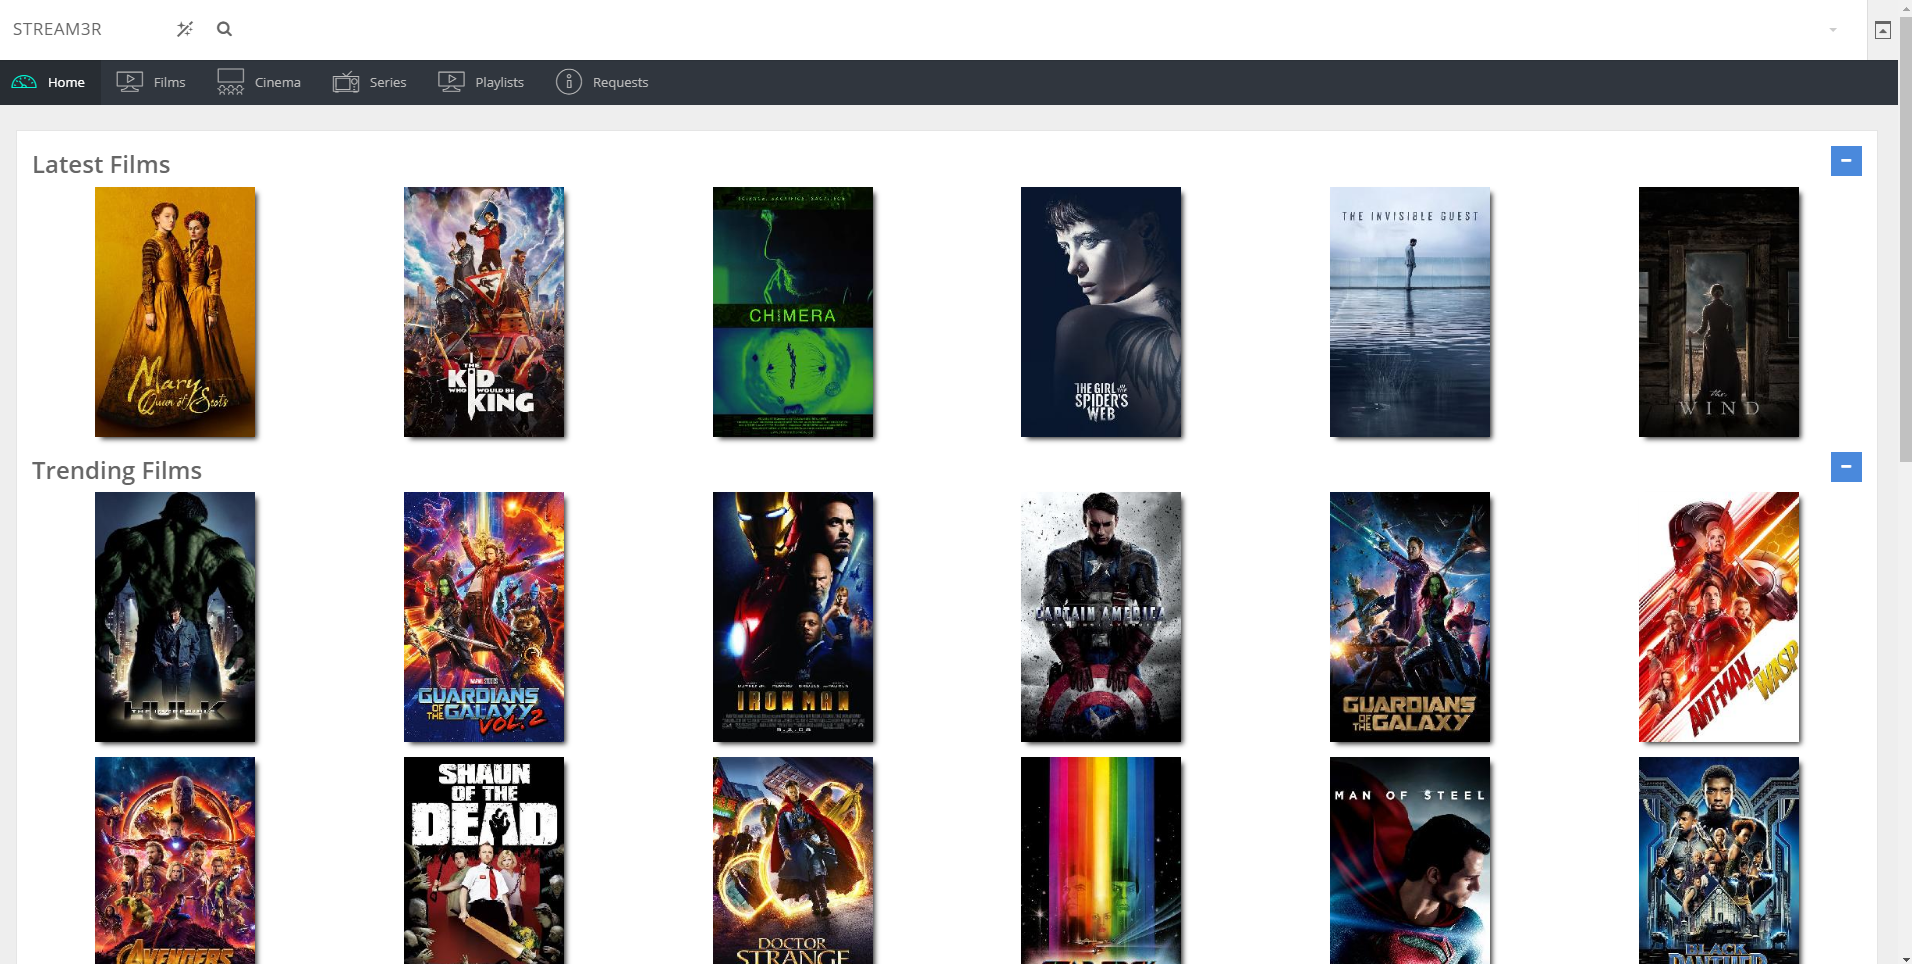The width and height of the screenshot is (1912, 964).
Task: Go to the Cinema tab
Action: pyautogui.click(x=259, y=82)
